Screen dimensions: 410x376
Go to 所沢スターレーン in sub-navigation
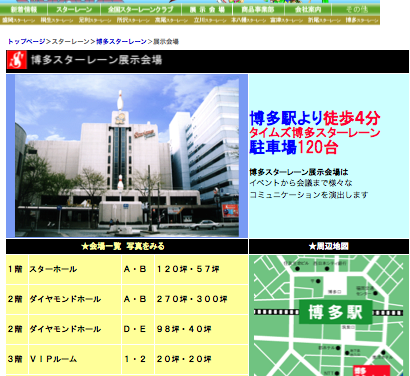[x=133, y=20]
